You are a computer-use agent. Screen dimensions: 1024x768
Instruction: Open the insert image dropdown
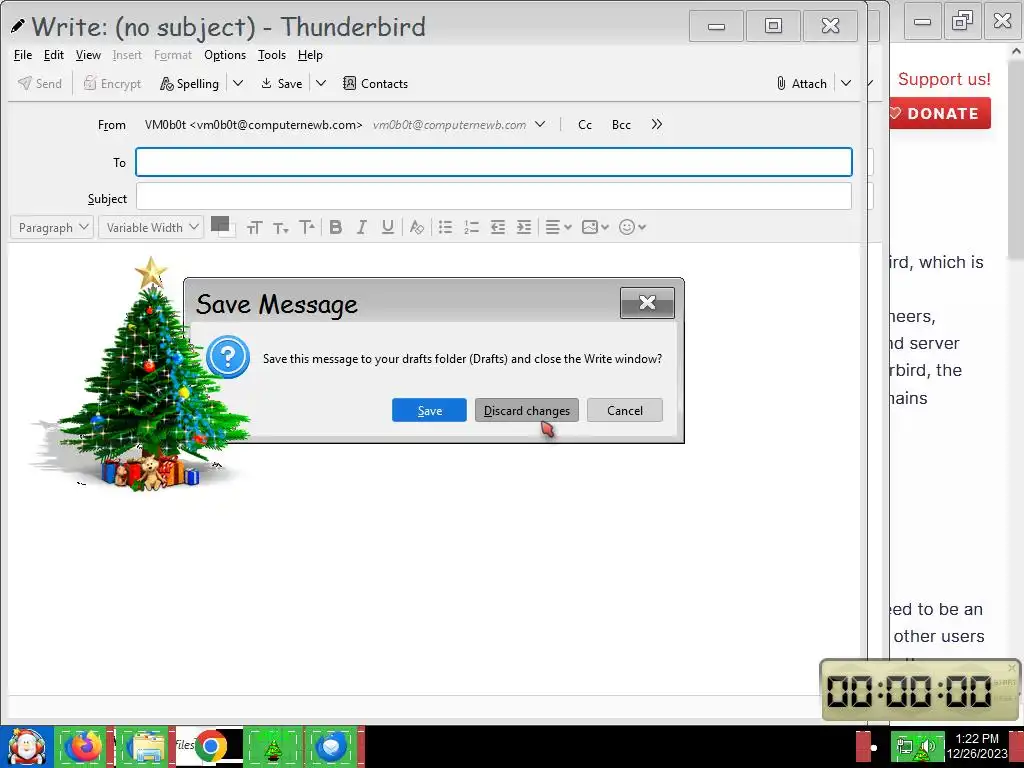[x=595, y=227]
